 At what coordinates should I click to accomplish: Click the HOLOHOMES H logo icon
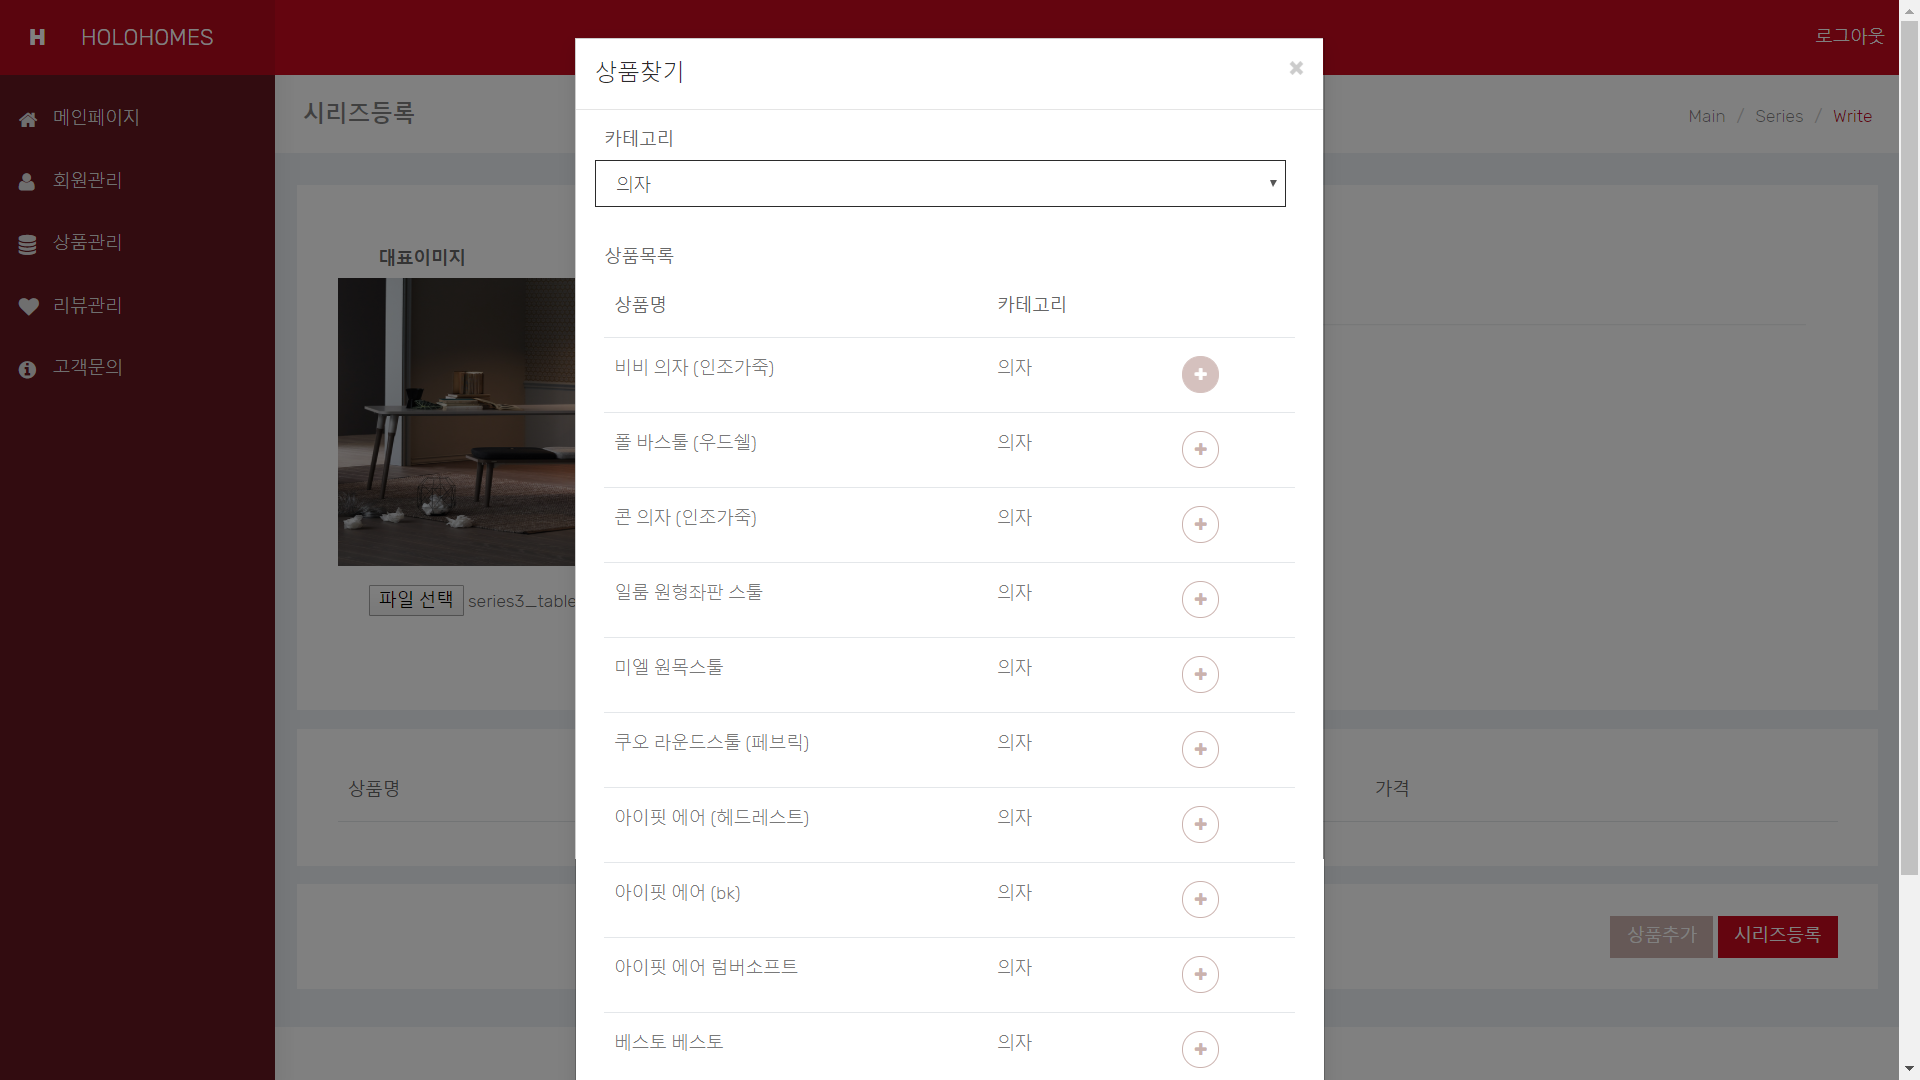[37, 37]
